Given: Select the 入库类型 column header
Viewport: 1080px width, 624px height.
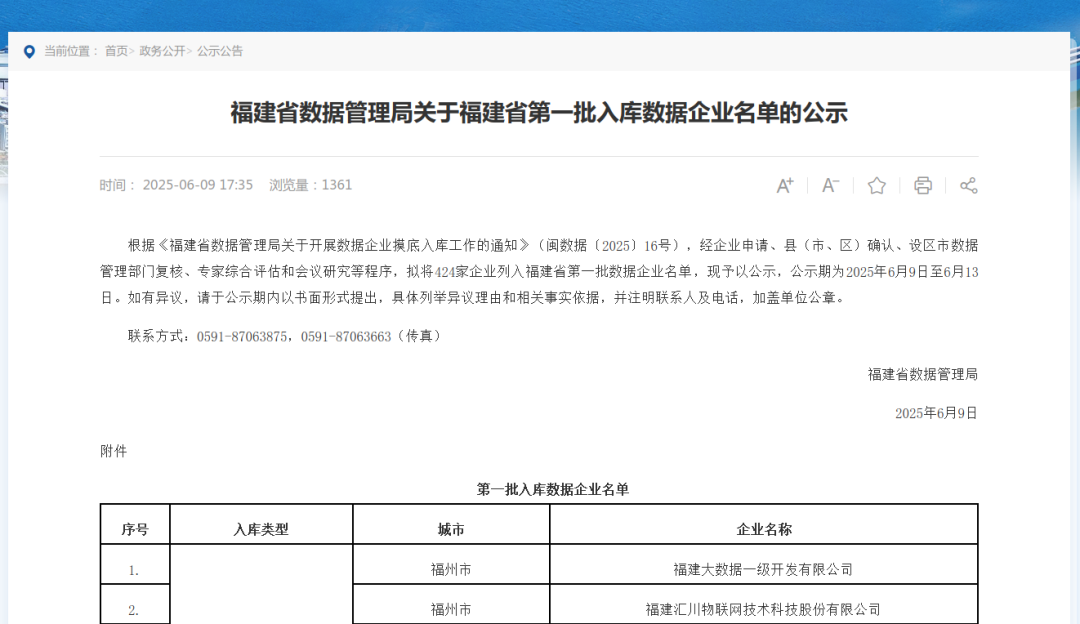Looking at the screenshot, I should click(261, 529).
